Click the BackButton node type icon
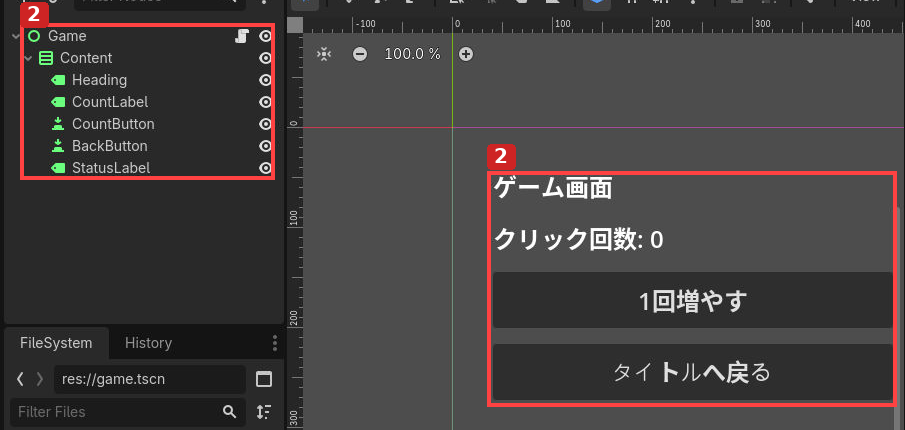The width and height of the screenshot is (905, 430). point(58,146)
